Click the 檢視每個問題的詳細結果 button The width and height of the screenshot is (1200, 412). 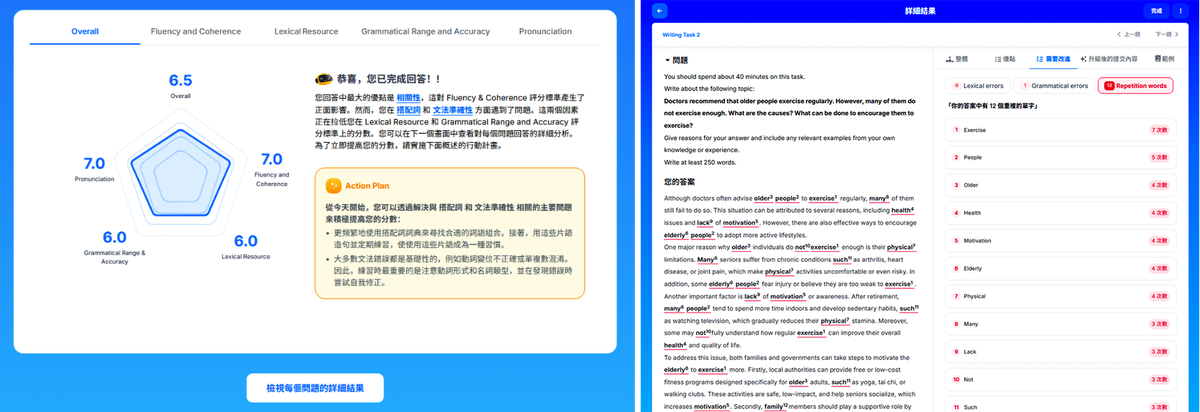coord(315,387)
